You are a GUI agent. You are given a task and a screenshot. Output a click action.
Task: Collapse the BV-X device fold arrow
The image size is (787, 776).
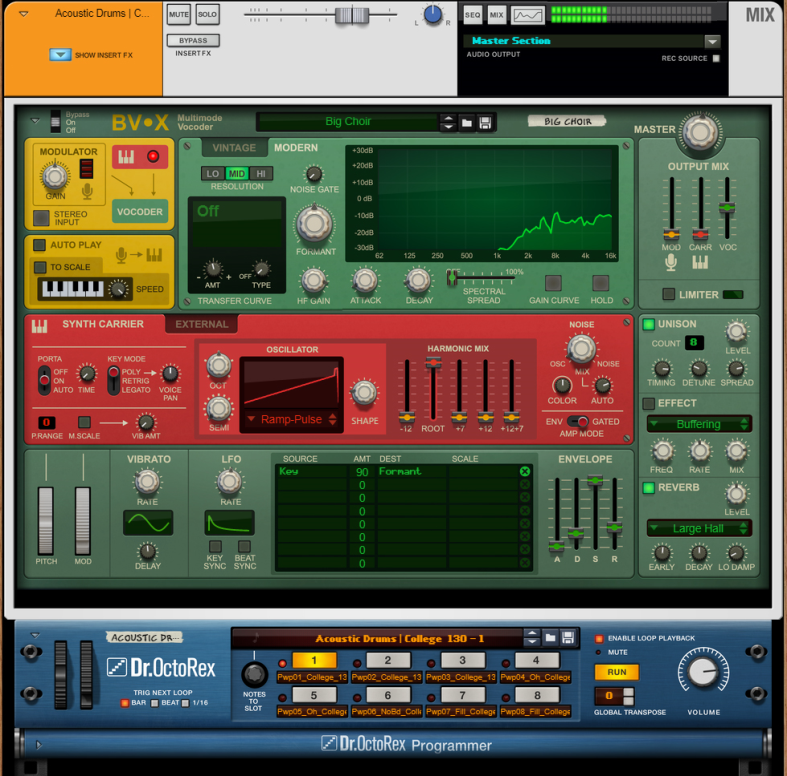35,120
